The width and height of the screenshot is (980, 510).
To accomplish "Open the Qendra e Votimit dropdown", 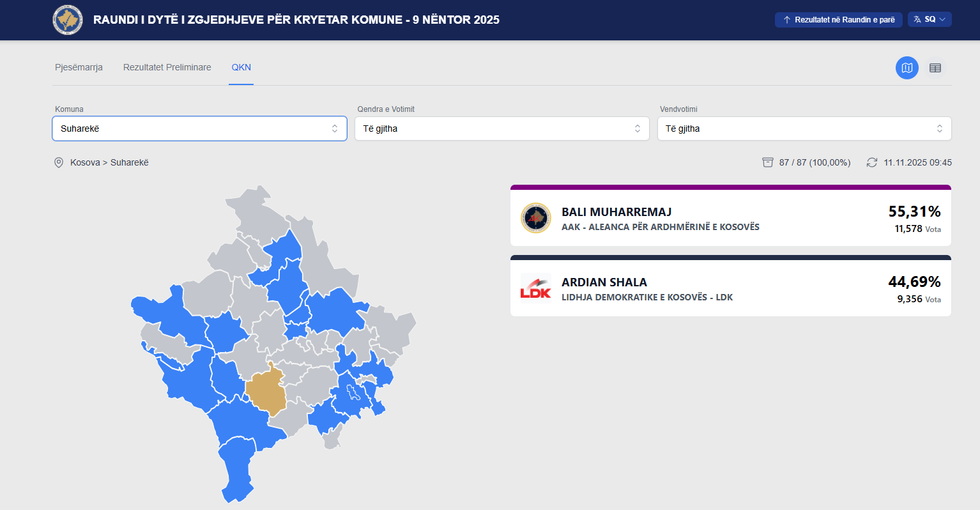I will 502,128.
